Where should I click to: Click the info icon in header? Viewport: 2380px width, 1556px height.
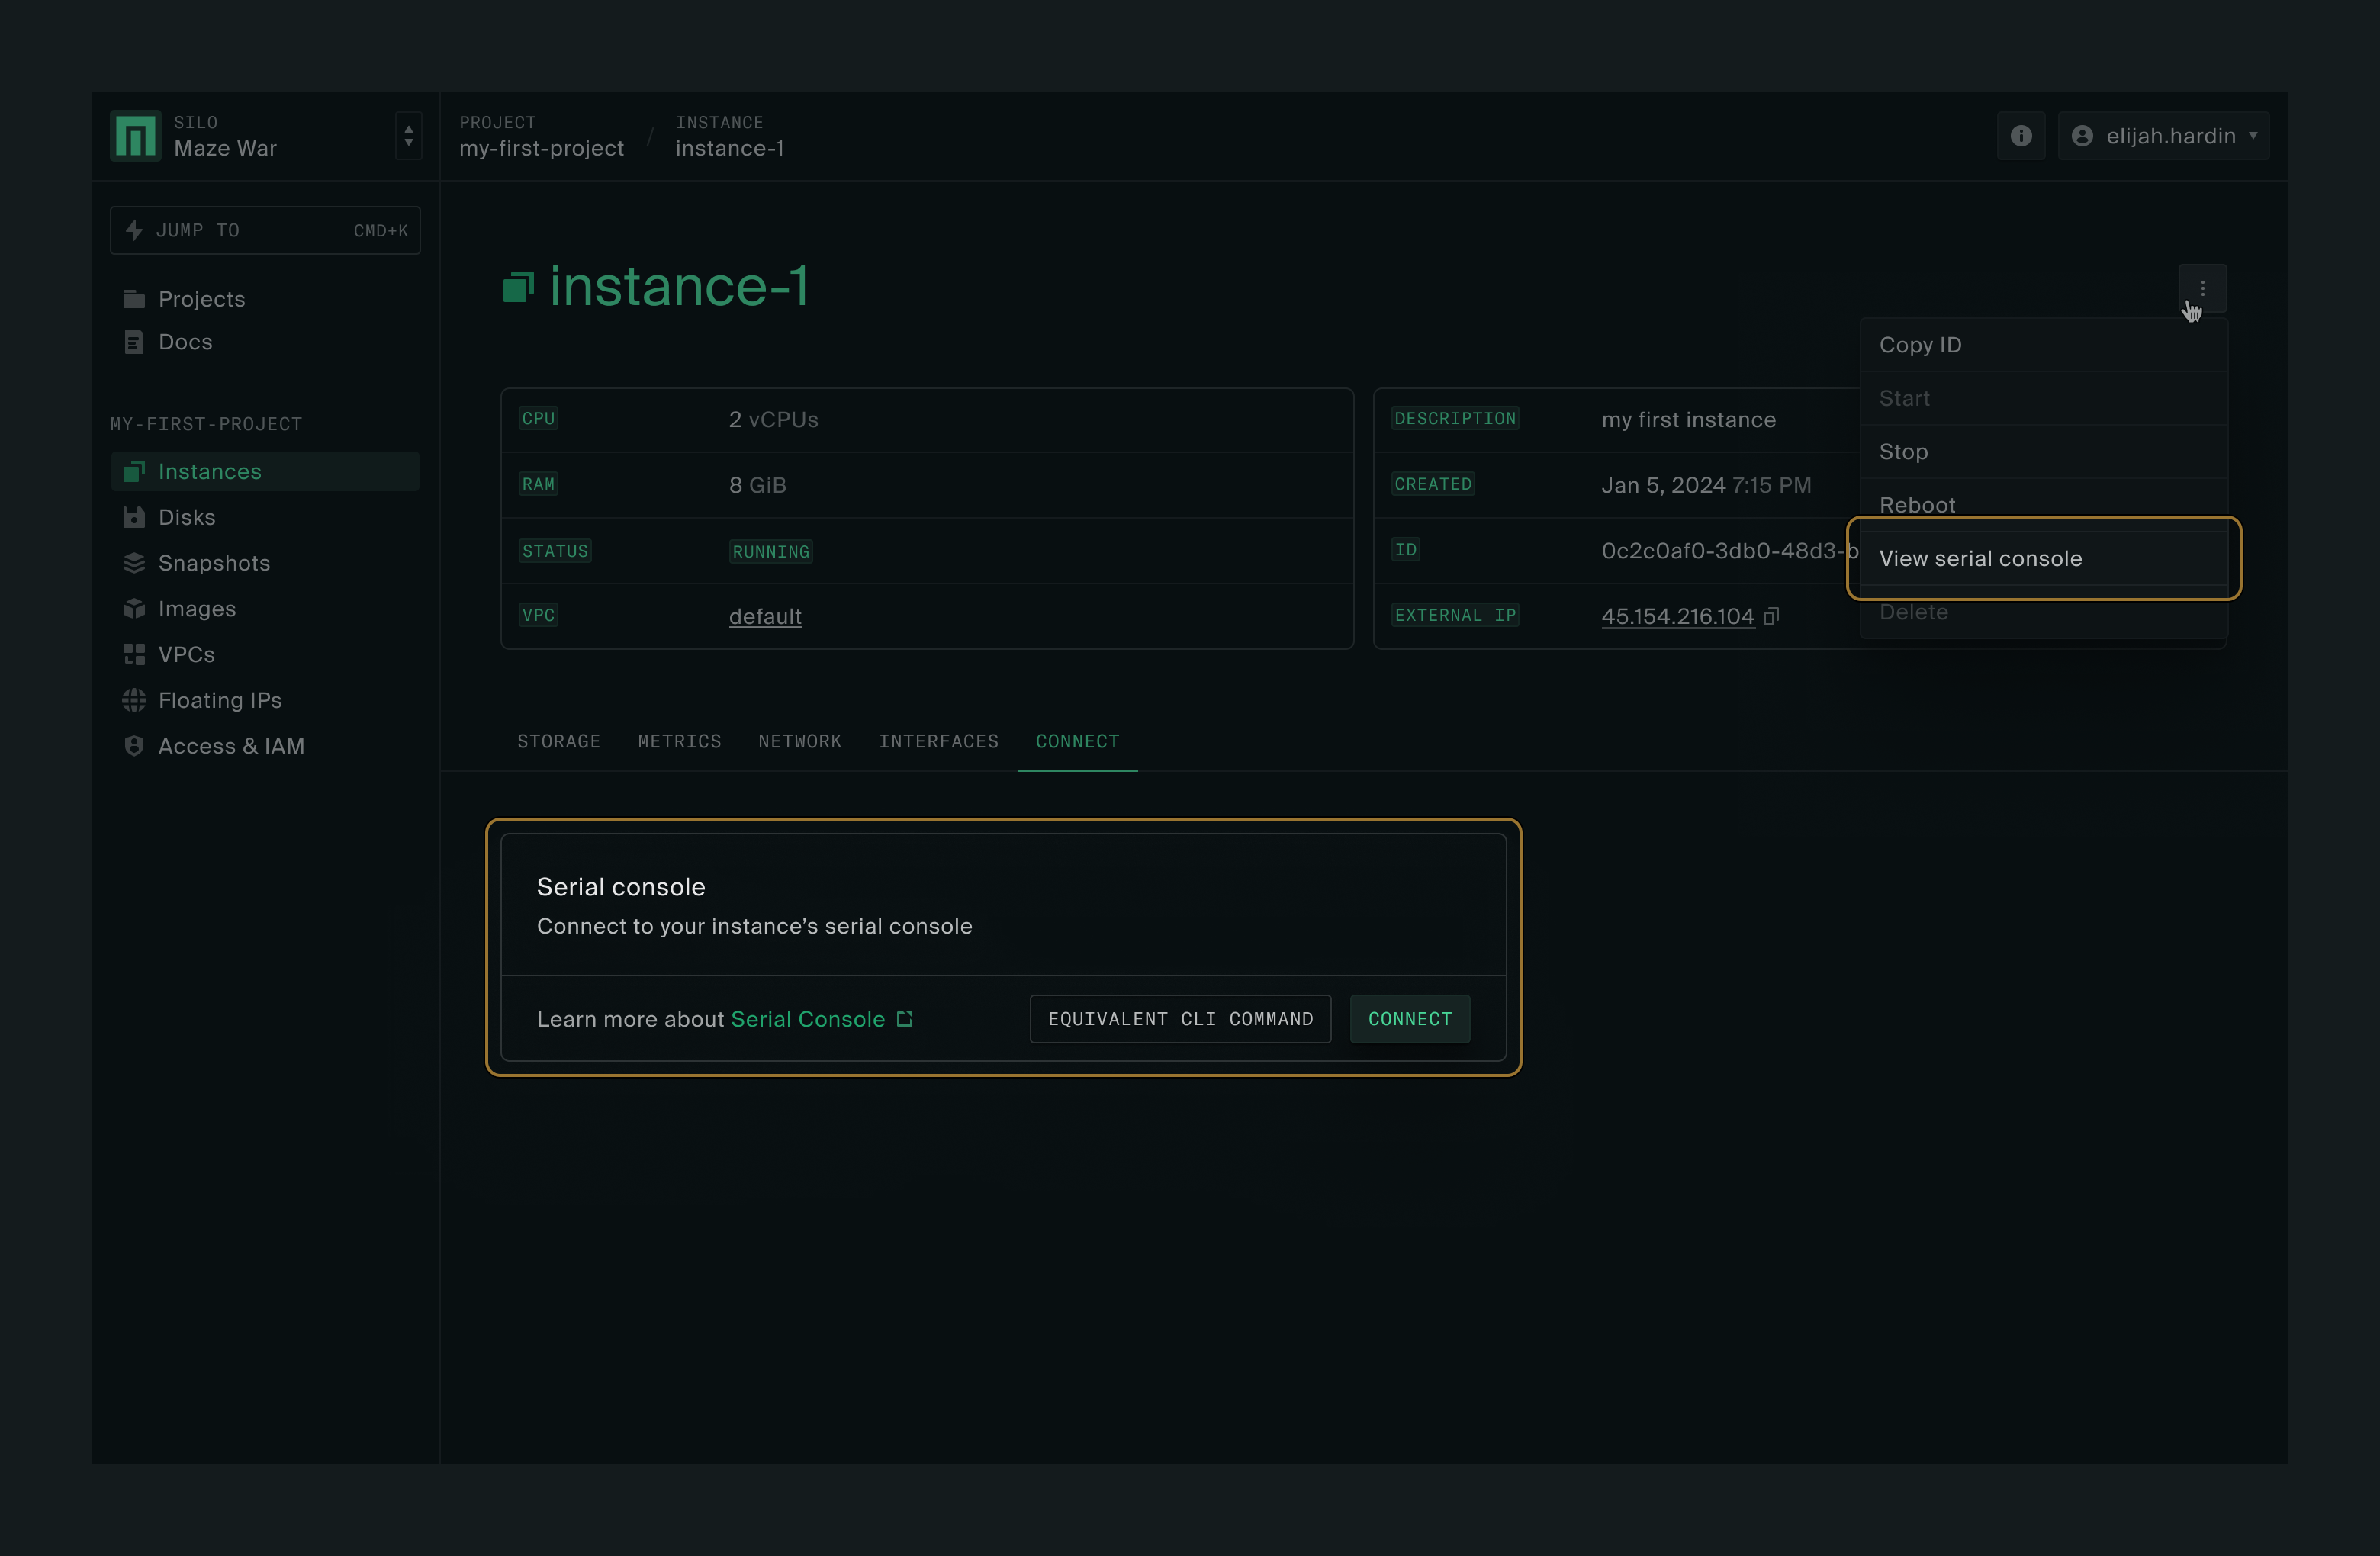(2021, 136)
